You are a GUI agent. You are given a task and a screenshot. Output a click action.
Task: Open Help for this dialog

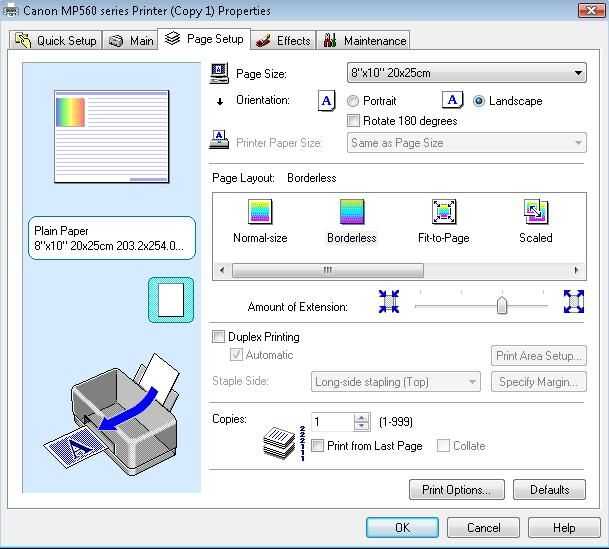(x=564, y=527)
